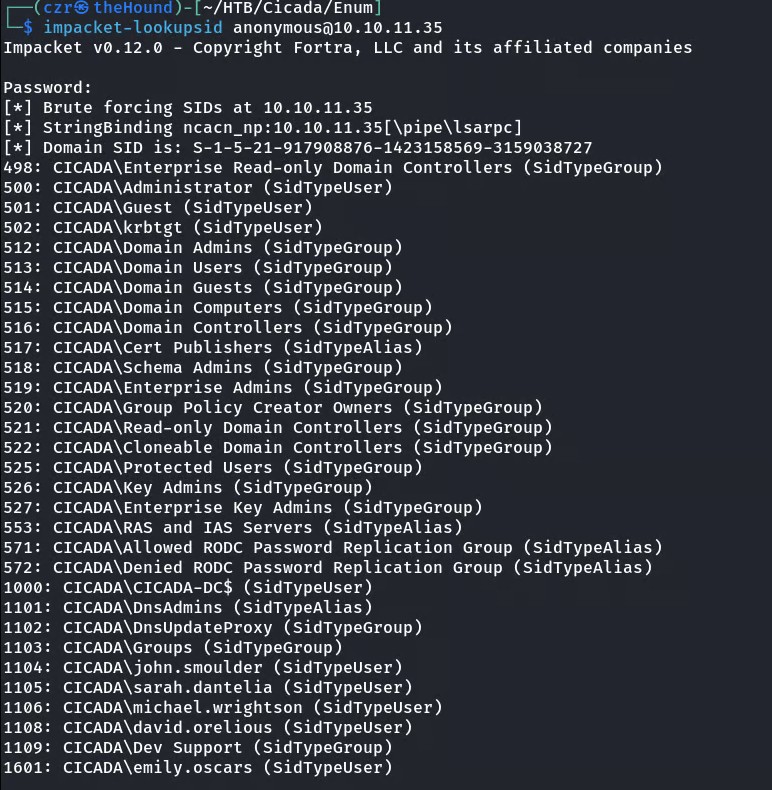Click the CICADA\krbtgt entry
772x790 pixels.
[173, 228]
